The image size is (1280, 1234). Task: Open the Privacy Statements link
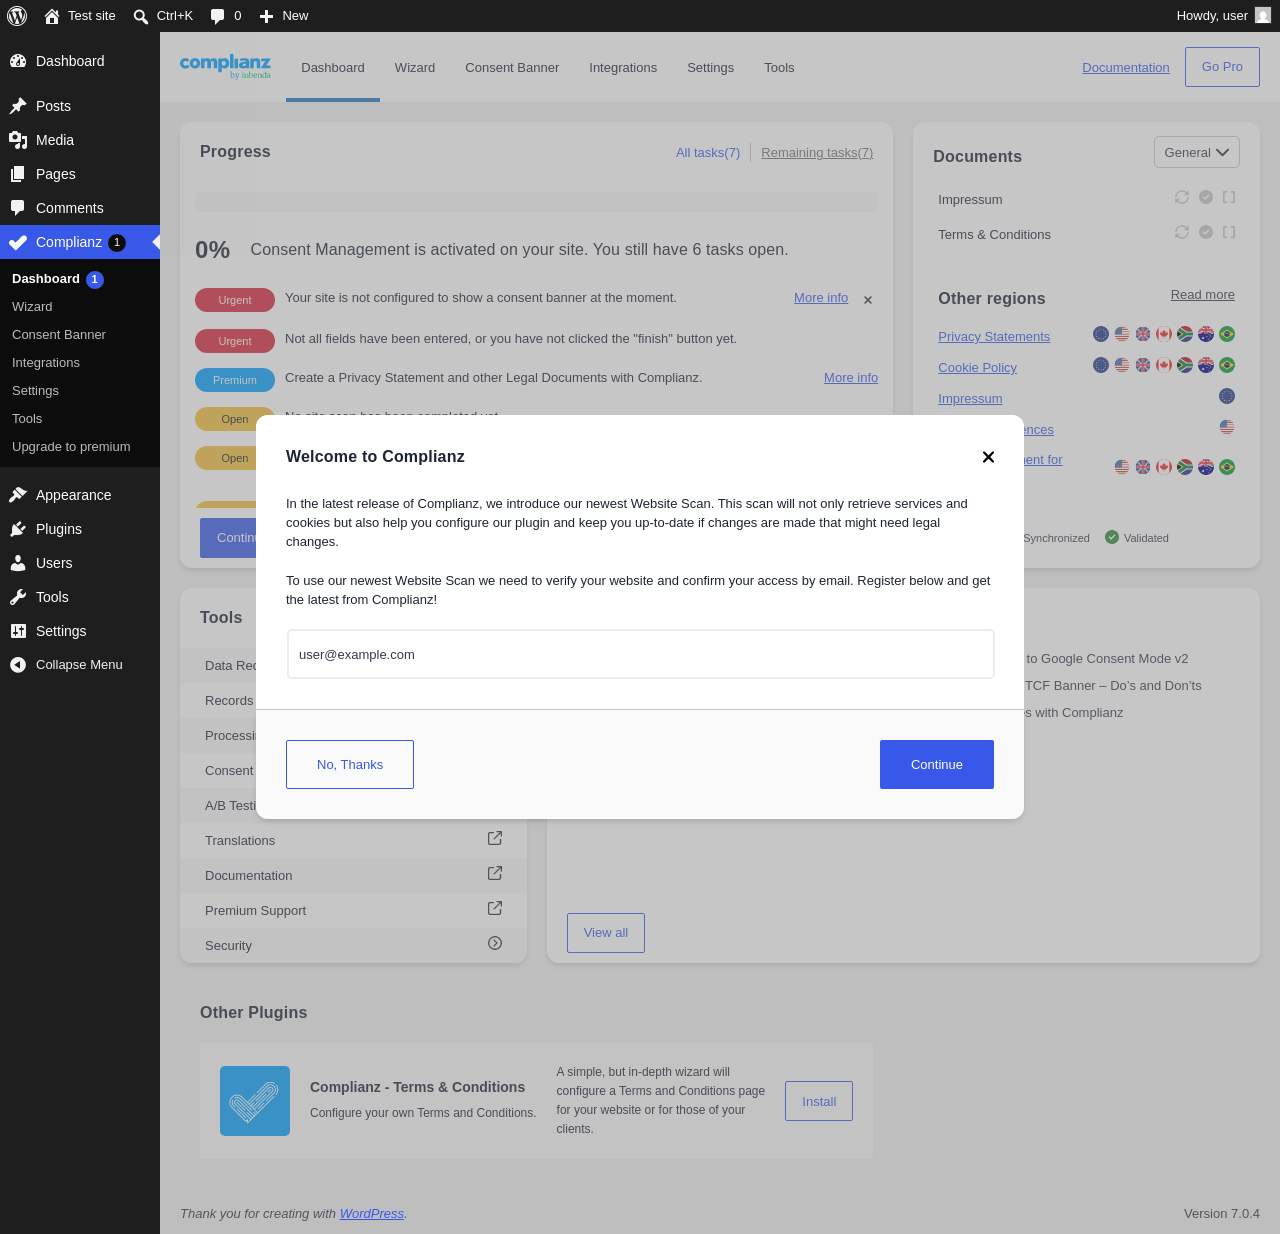[x=994, y=337]
